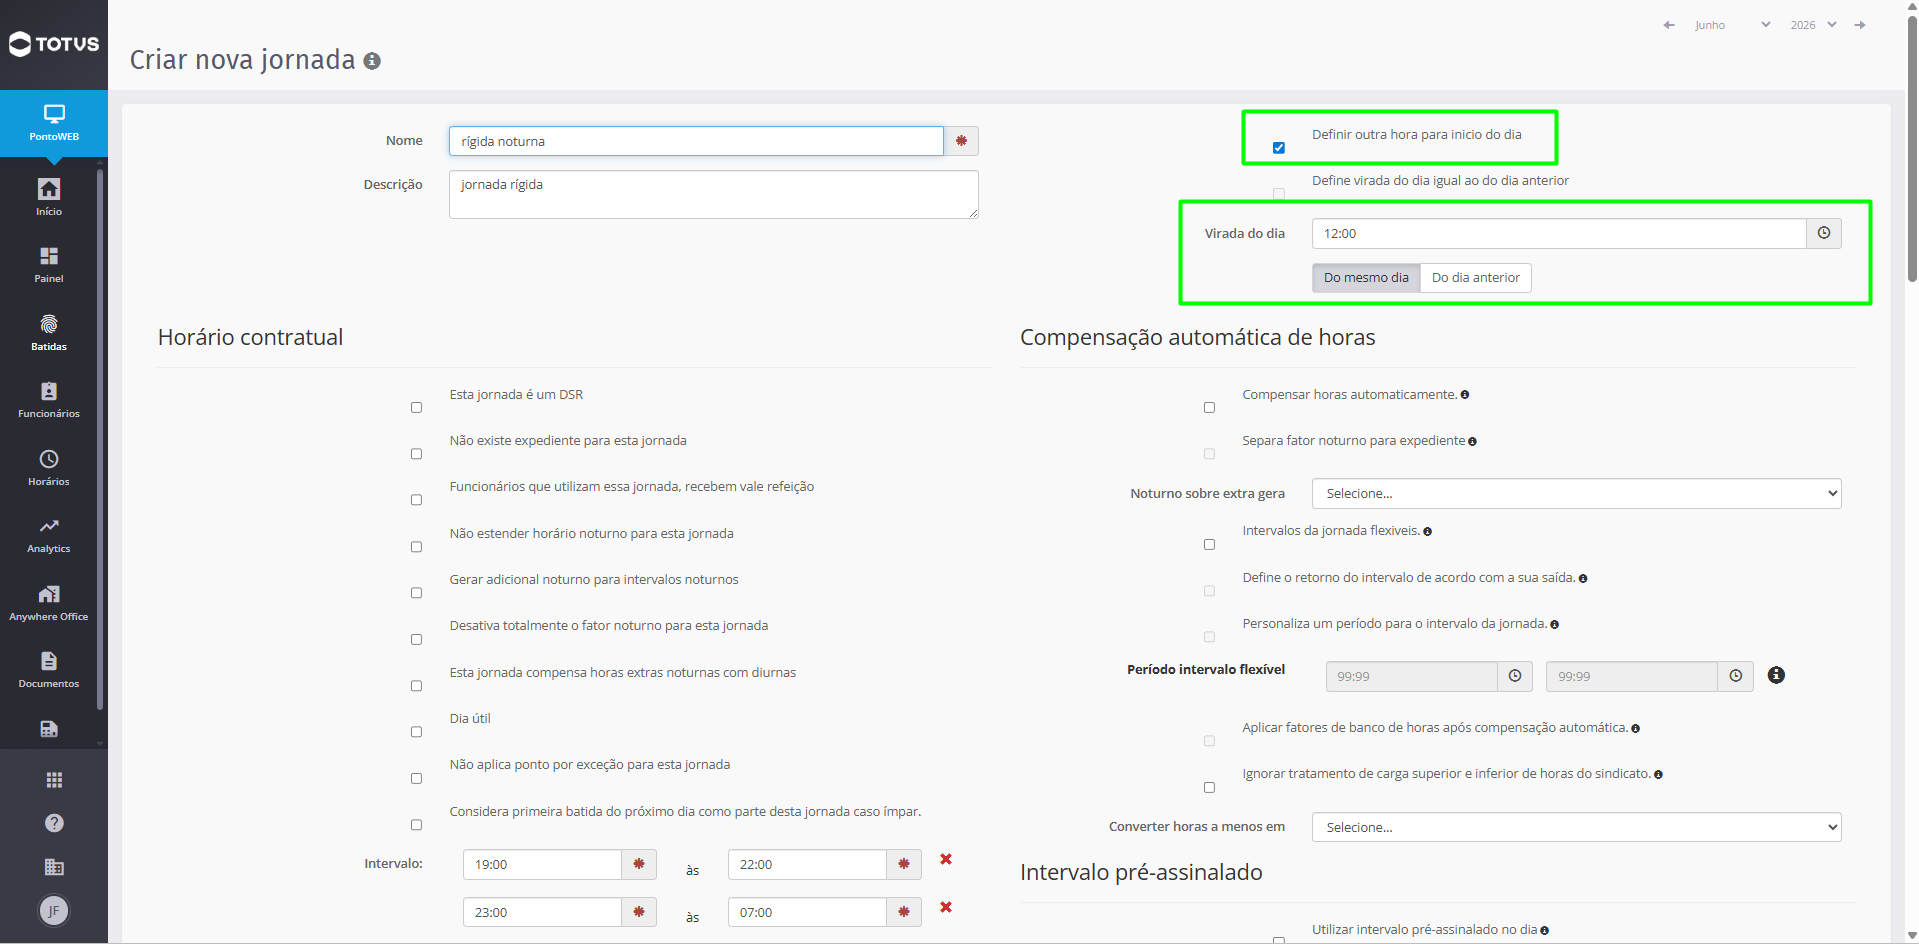Open the Painel dashboard section

pos(49,265)
